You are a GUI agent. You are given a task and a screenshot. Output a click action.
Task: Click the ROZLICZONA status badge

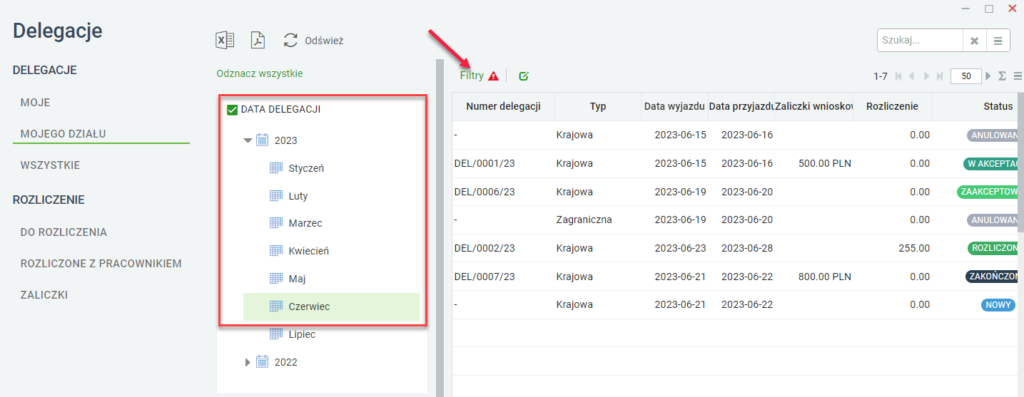click(x=992, y=248)
